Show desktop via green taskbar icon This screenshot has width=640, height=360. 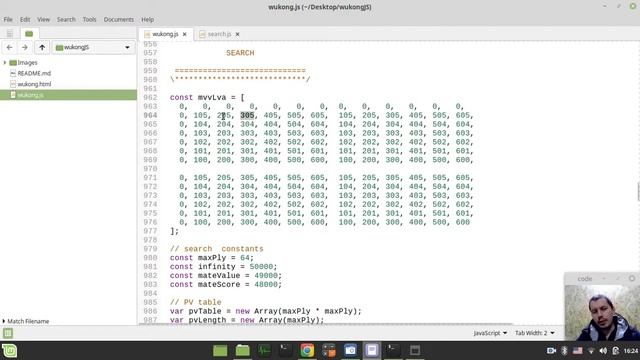(x=220, y=351)
